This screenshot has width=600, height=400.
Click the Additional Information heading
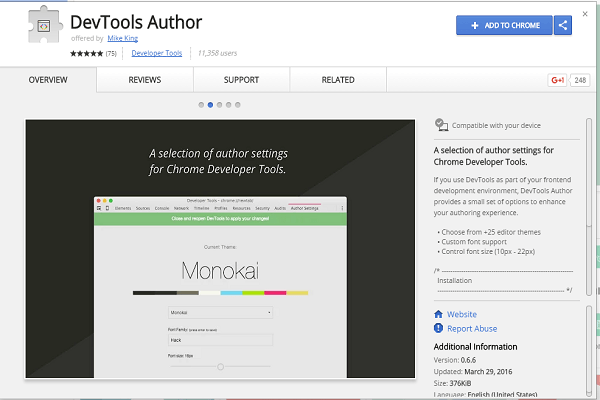[475, 346]
